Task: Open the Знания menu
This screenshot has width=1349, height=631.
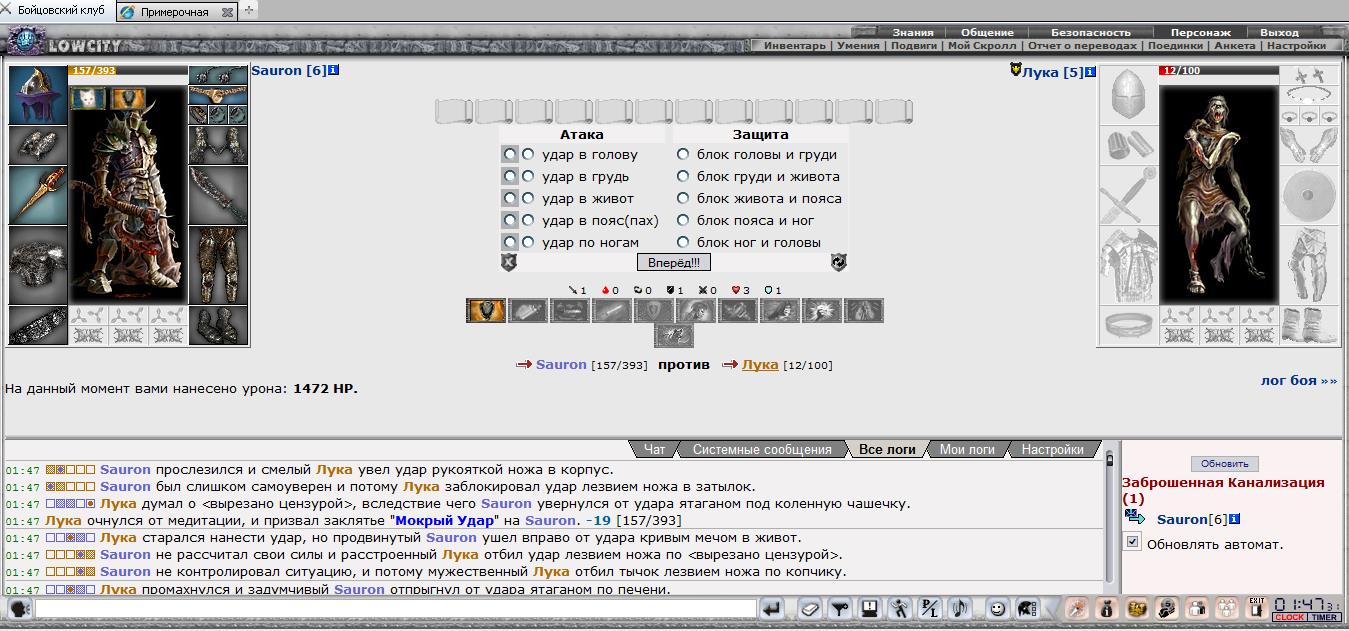Action: click(913, 32)
